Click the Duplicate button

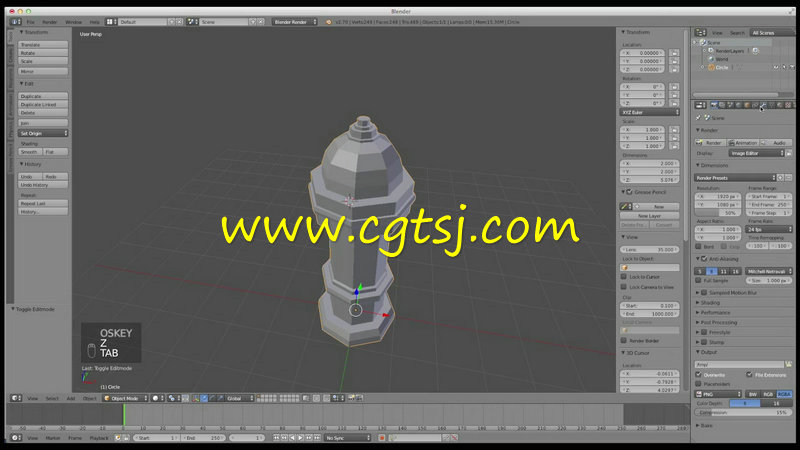coord(43,96)
